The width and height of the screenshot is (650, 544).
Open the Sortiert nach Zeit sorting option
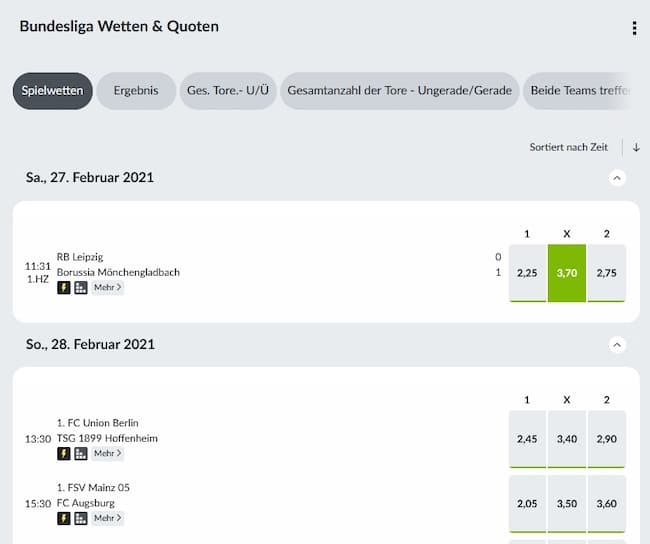click(568, 147)
